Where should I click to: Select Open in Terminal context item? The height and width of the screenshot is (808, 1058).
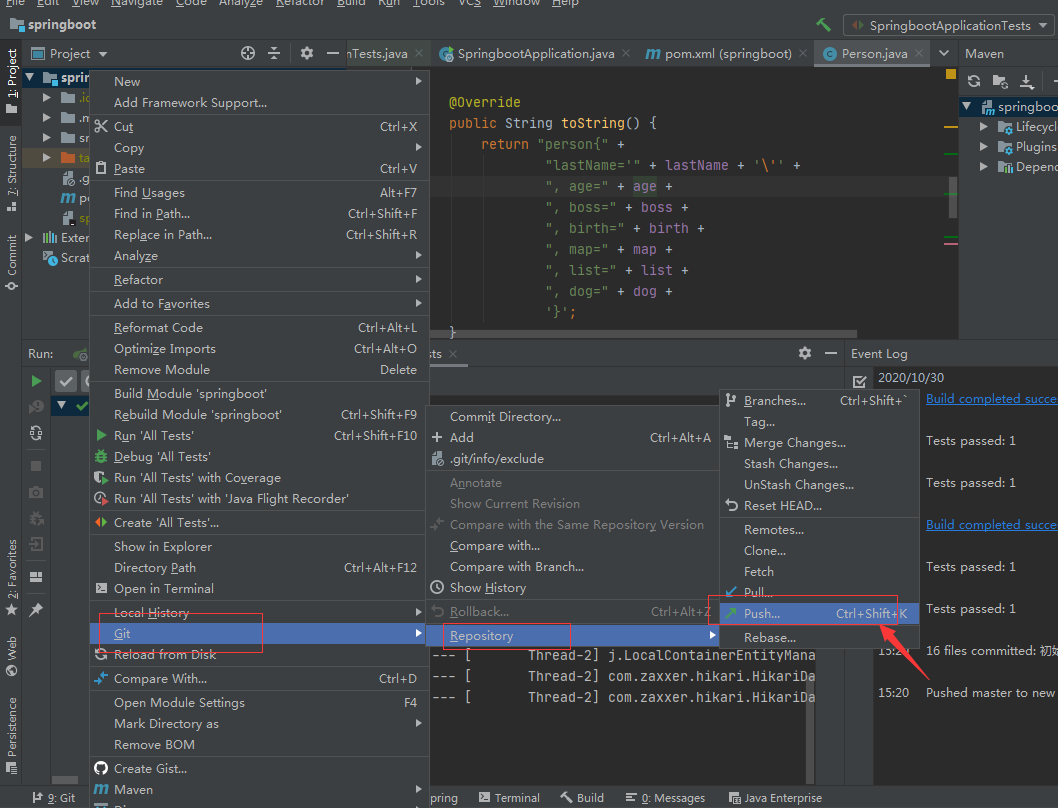click(259, 589)
